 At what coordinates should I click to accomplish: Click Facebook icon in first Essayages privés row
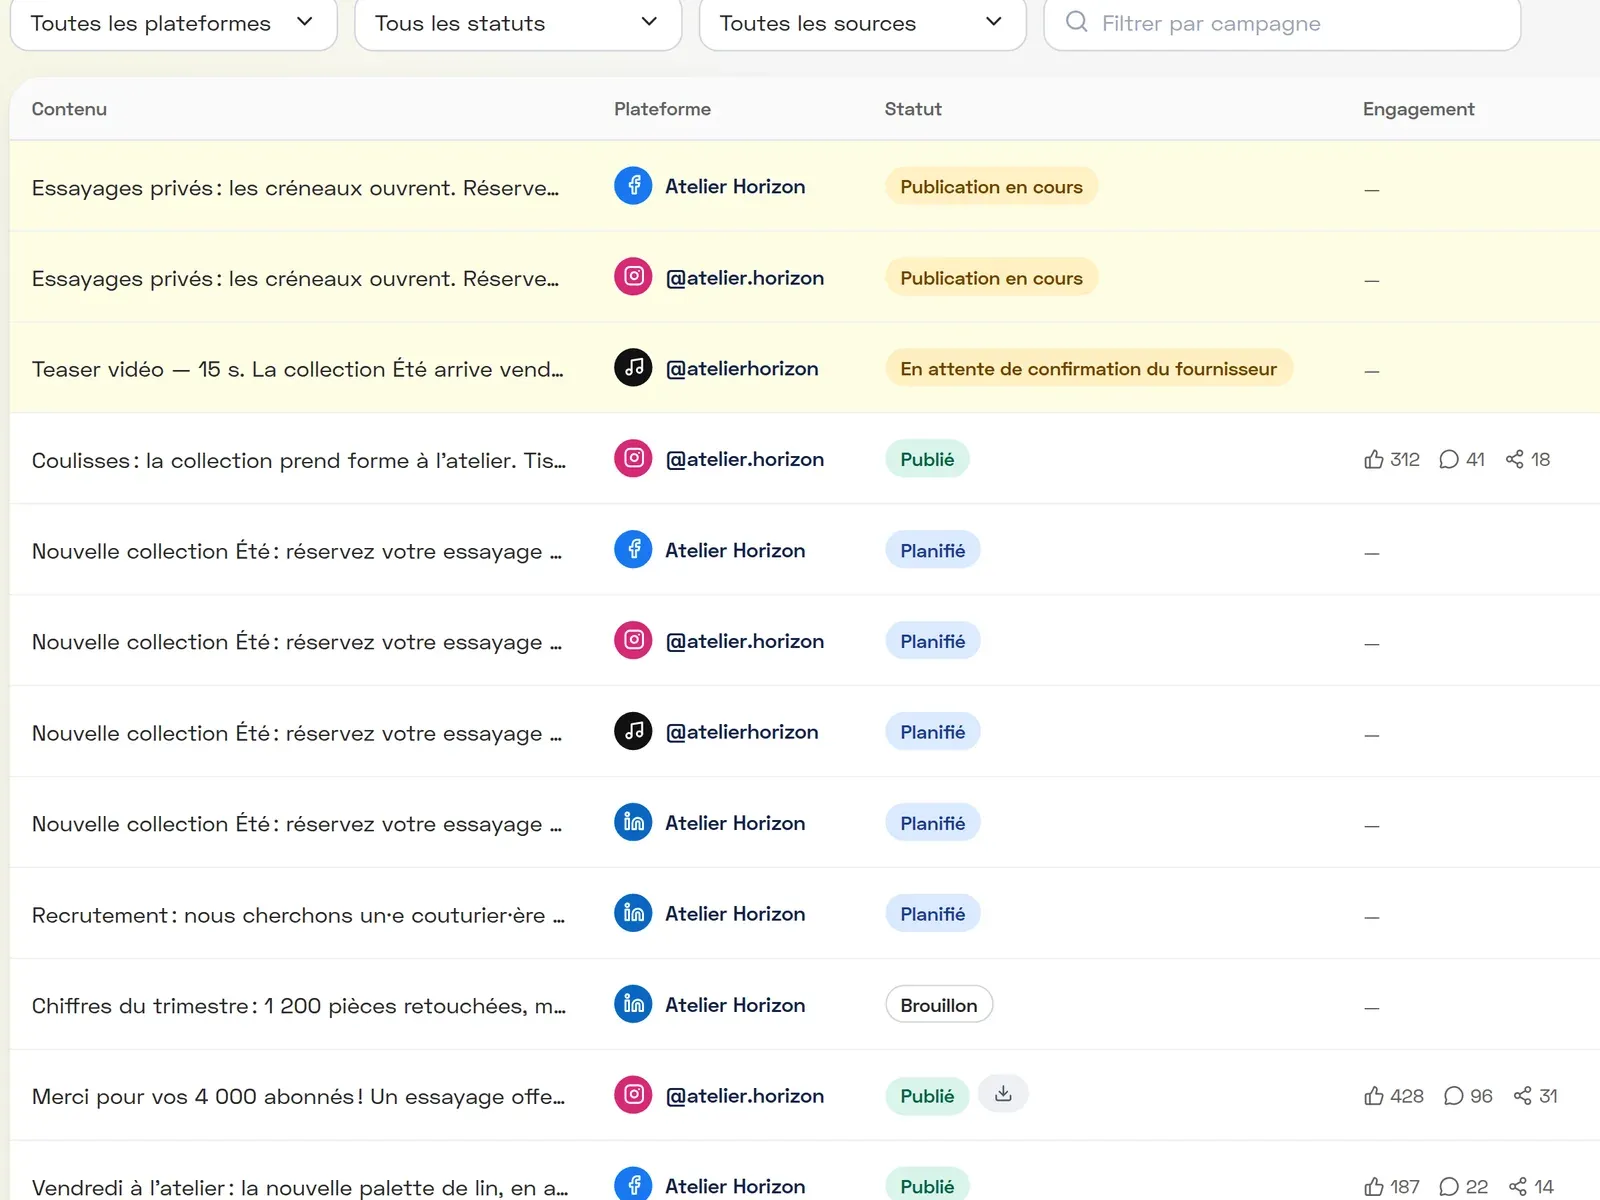(633, 186)
